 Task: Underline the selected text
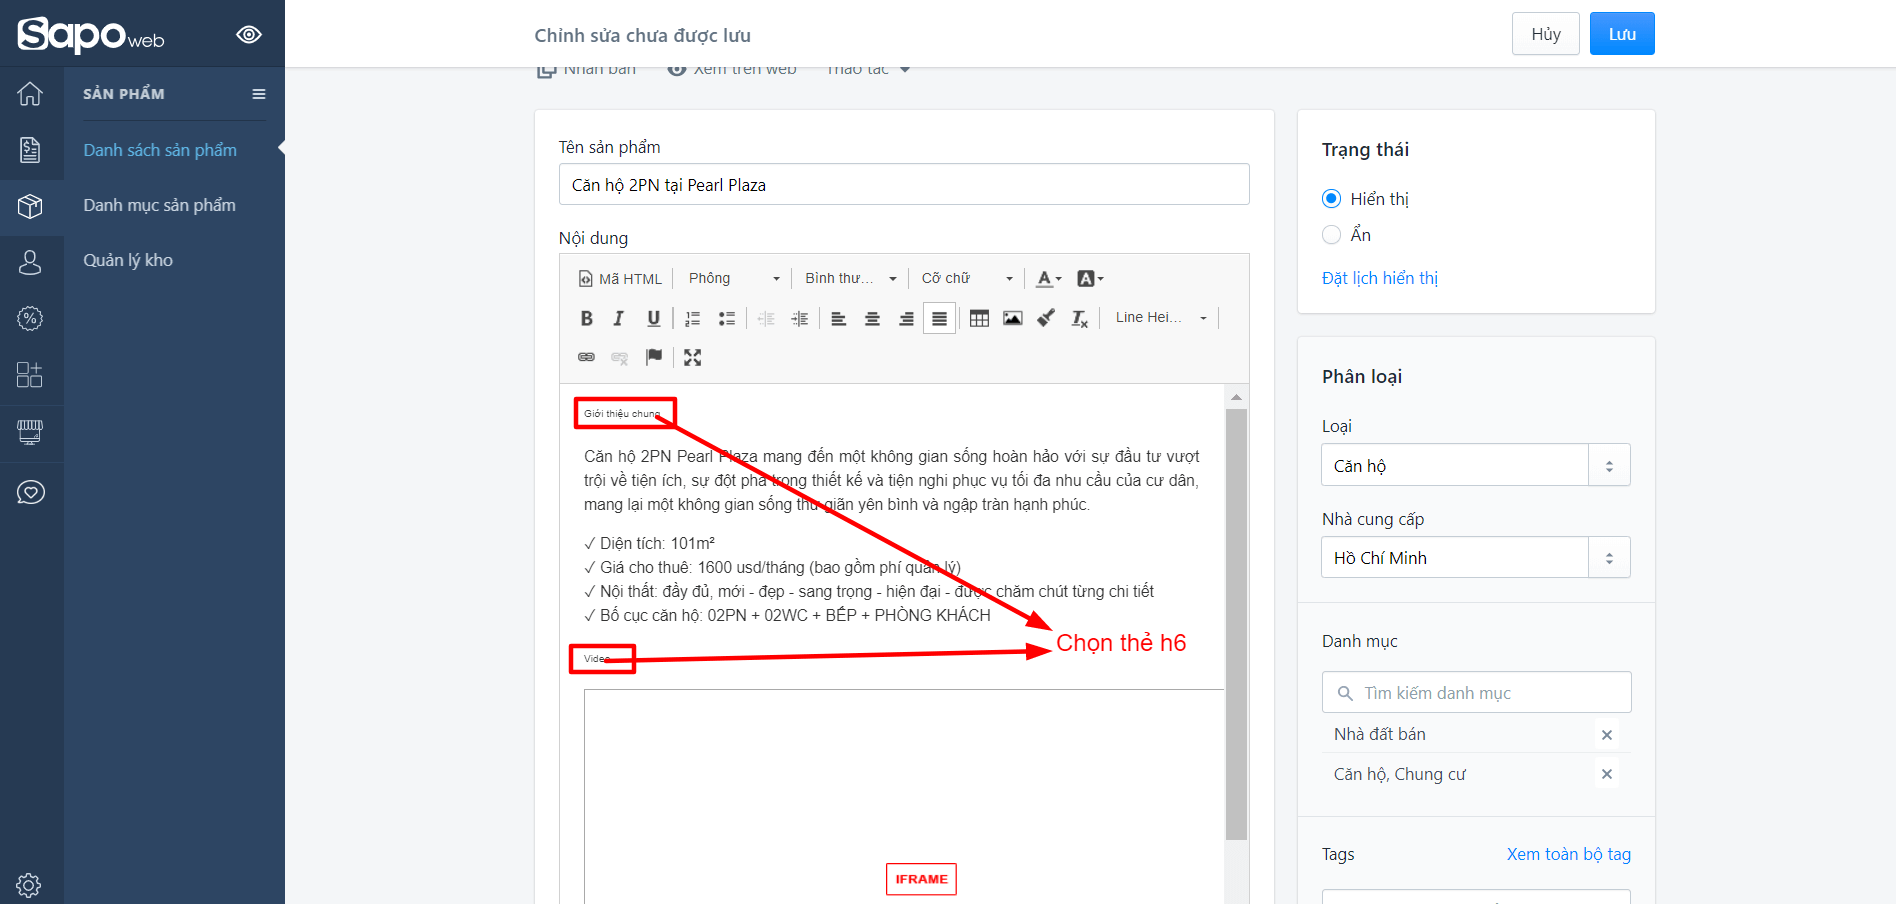[653, 318]
